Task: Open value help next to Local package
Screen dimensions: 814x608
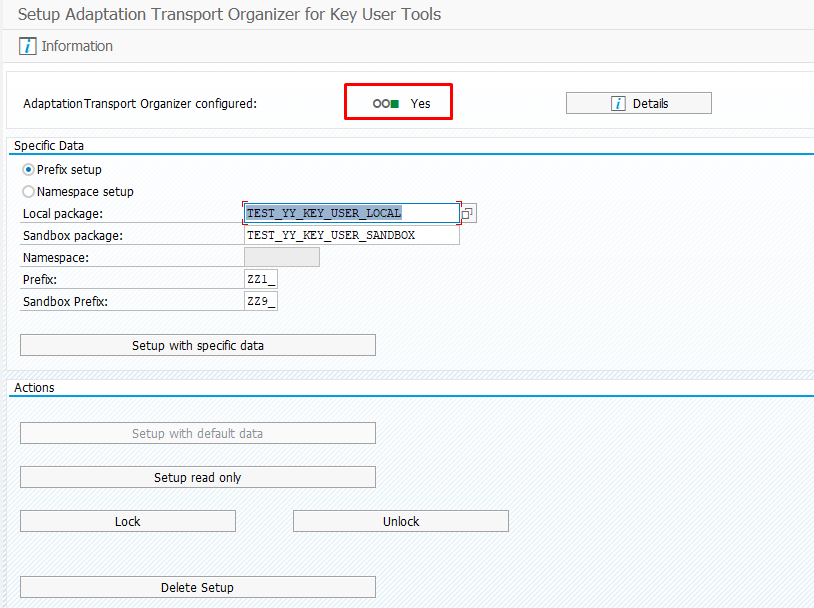Action: tap(468, 213)
